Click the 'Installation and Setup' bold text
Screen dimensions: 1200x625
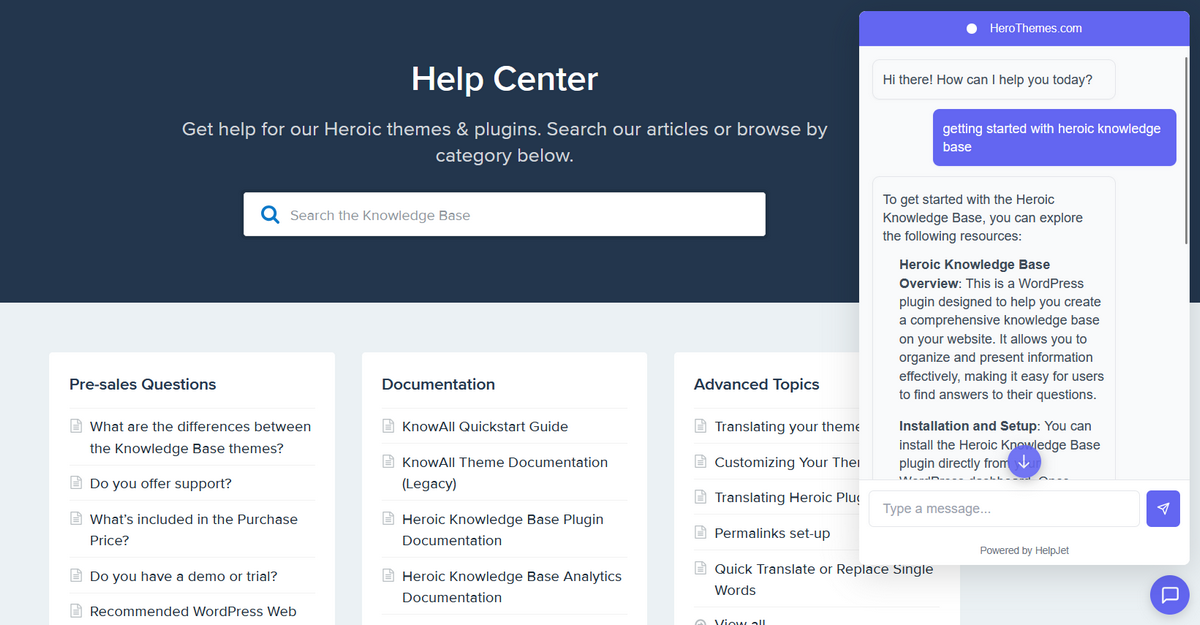click(x=970, y=426)
